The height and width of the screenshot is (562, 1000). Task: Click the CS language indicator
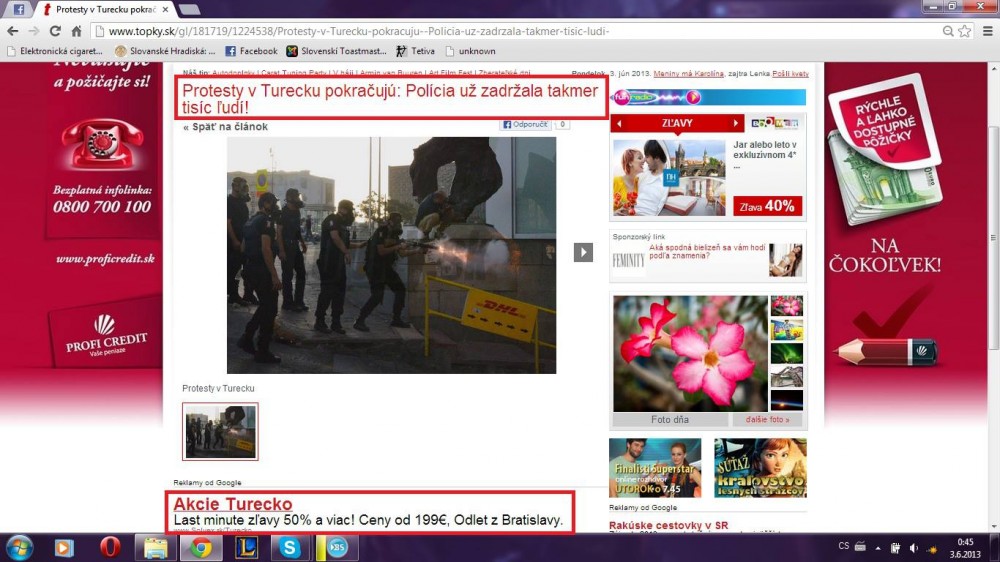844,546
